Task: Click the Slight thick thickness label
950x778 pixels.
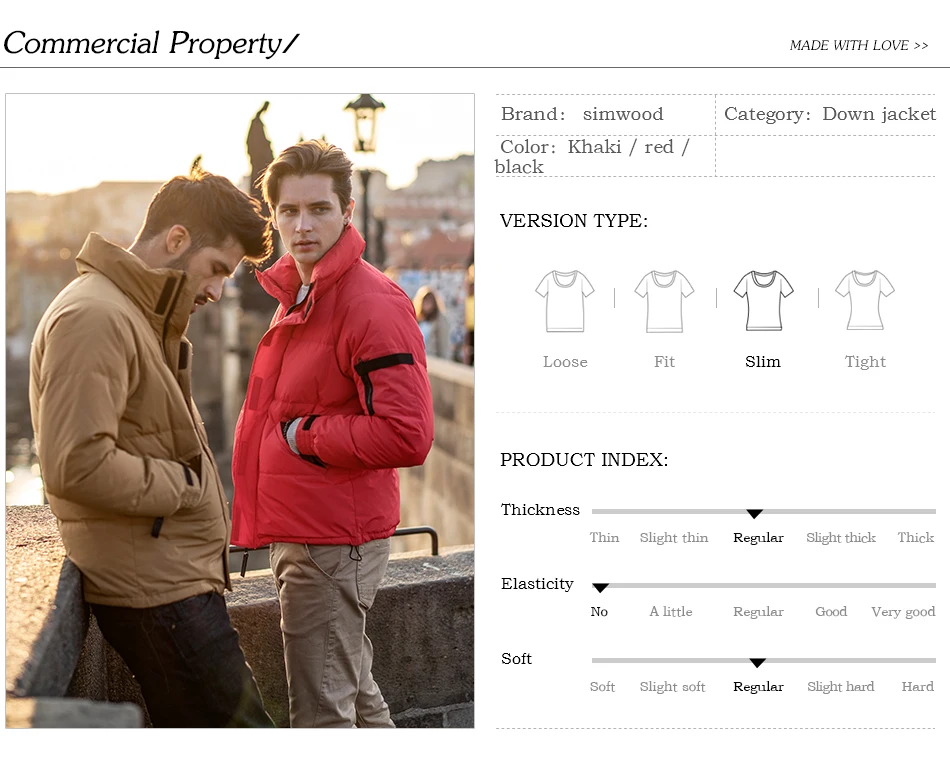Action: click(841, 537)
